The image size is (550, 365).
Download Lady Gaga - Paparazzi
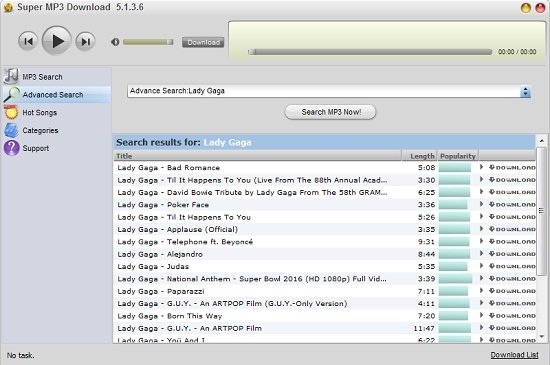click(x=512, y=291)
